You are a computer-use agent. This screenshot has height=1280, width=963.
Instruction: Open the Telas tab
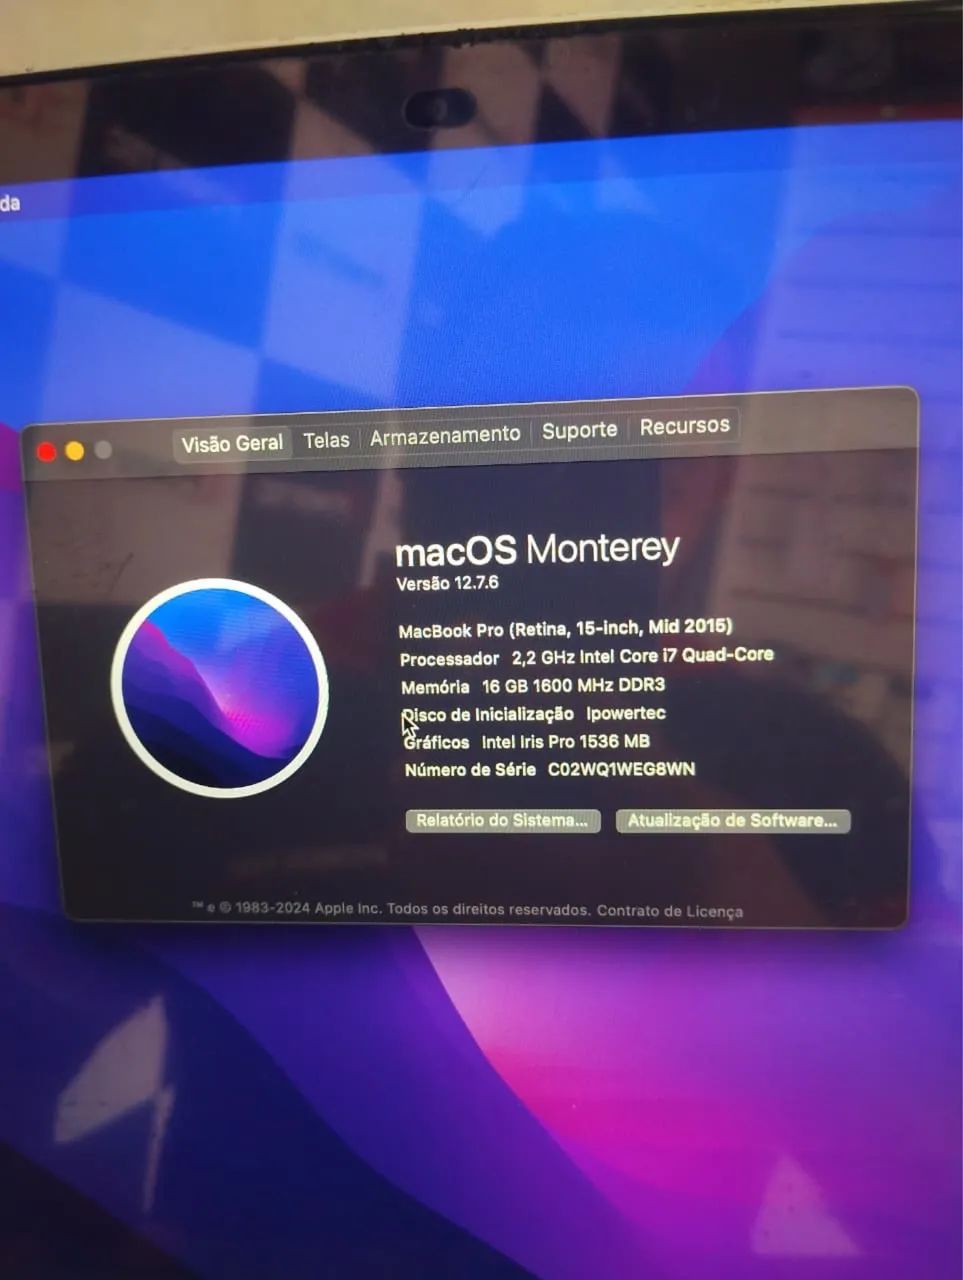click(327, 440)
